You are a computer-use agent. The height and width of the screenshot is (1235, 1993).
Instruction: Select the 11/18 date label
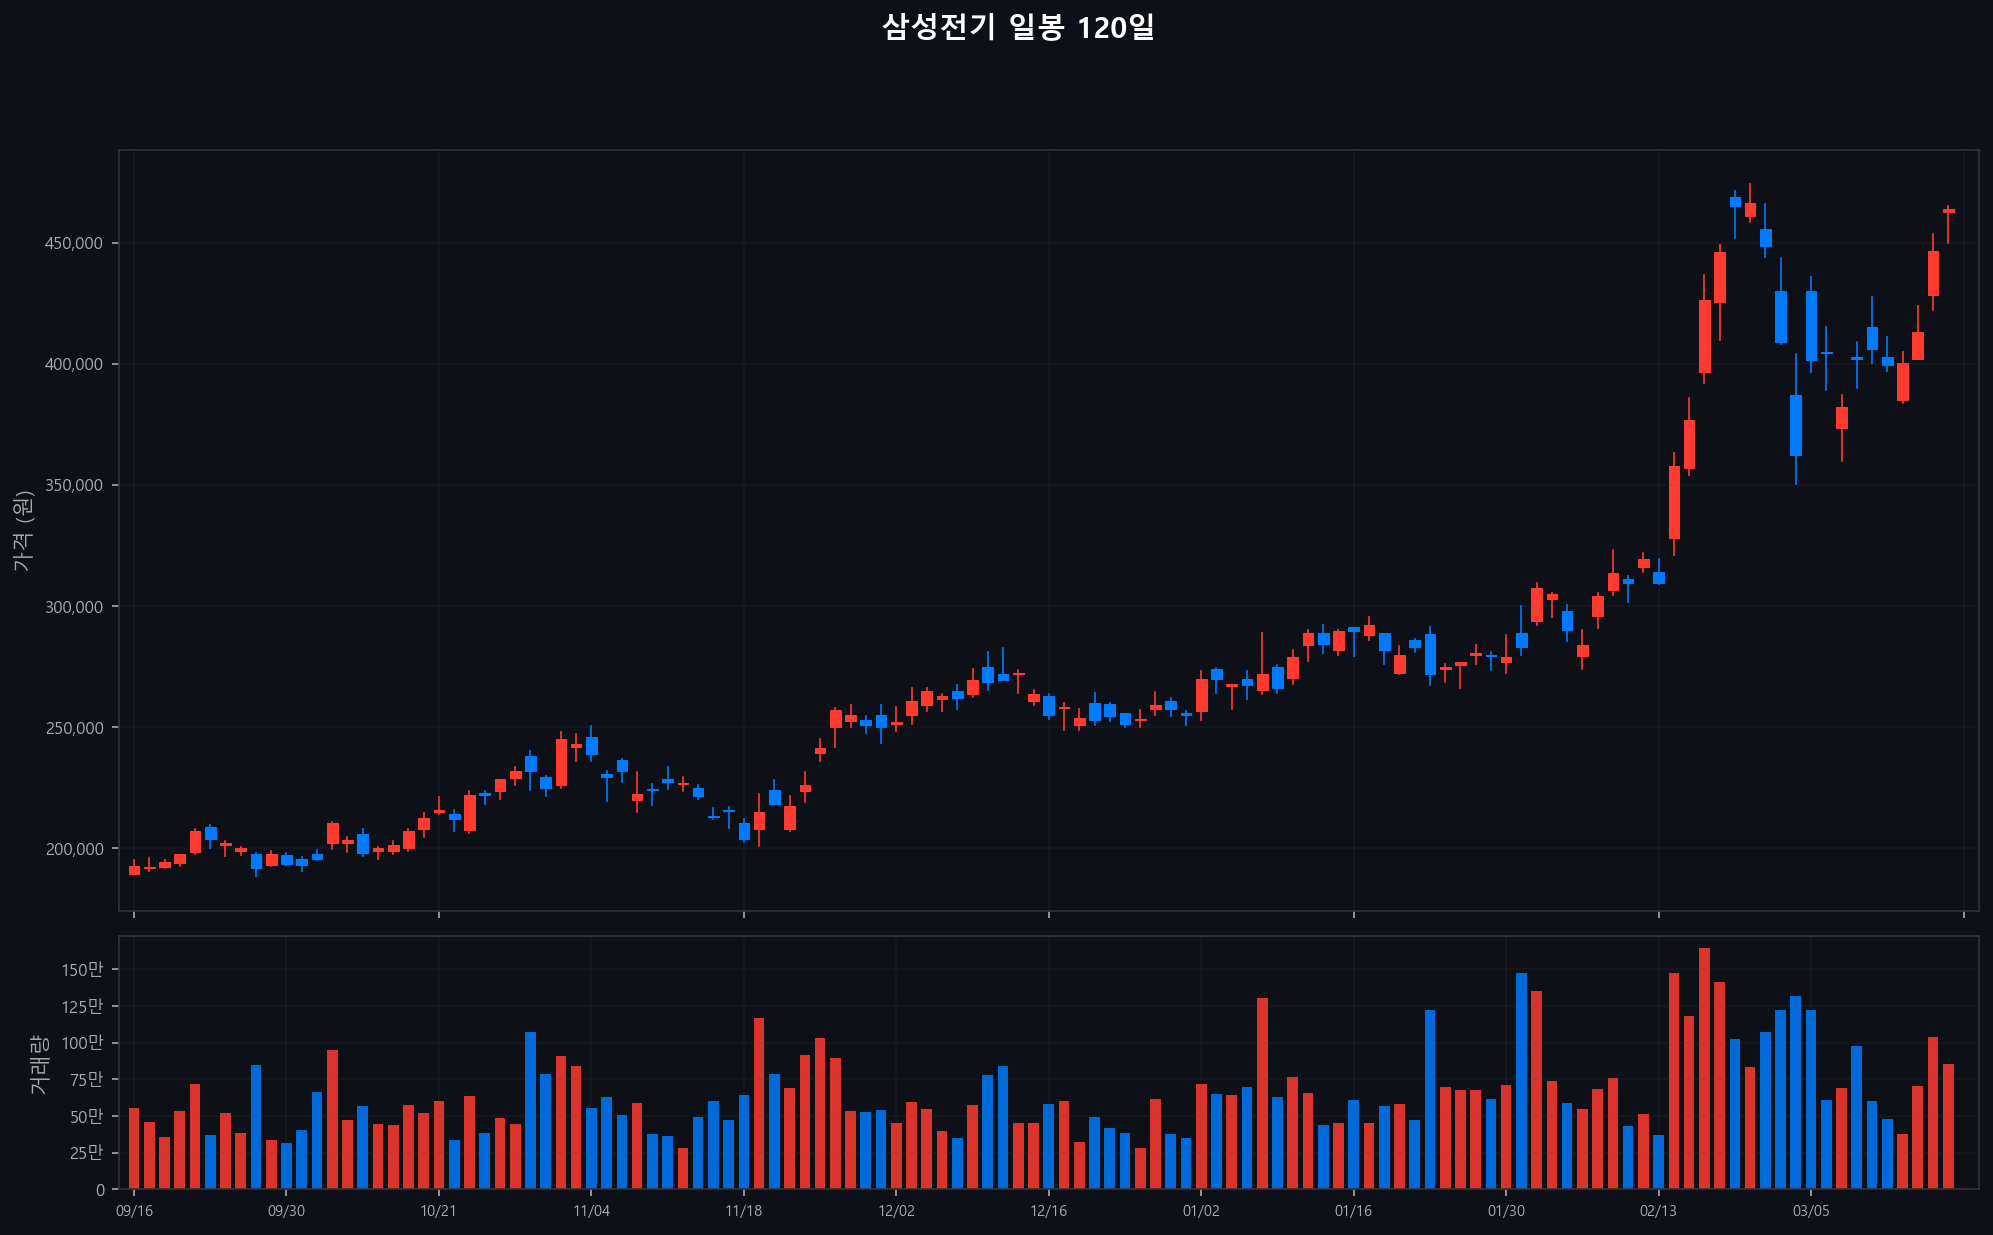click(x=743, y=1211)
